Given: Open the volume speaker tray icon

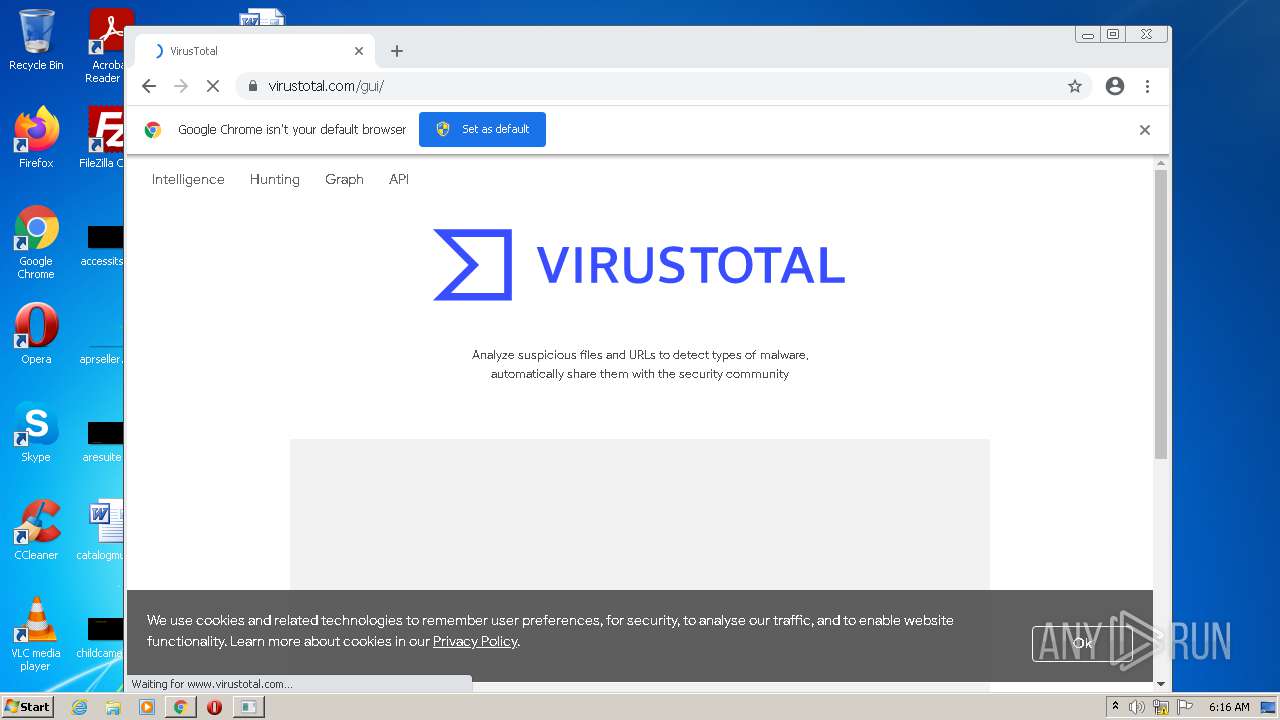Looking at the screenshot, I should click(1137, 707).
